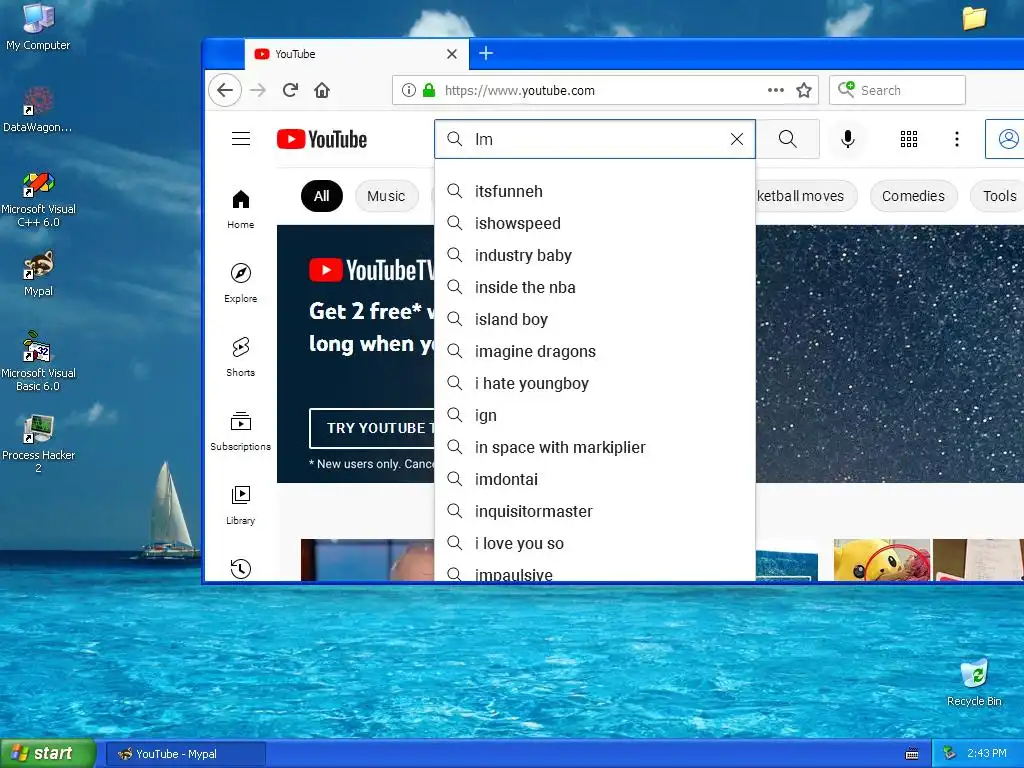The height and width of the screenshot is (768, 1024).
Task: Click the TRY YOUTUBE TV button
Action: point(372,428)
